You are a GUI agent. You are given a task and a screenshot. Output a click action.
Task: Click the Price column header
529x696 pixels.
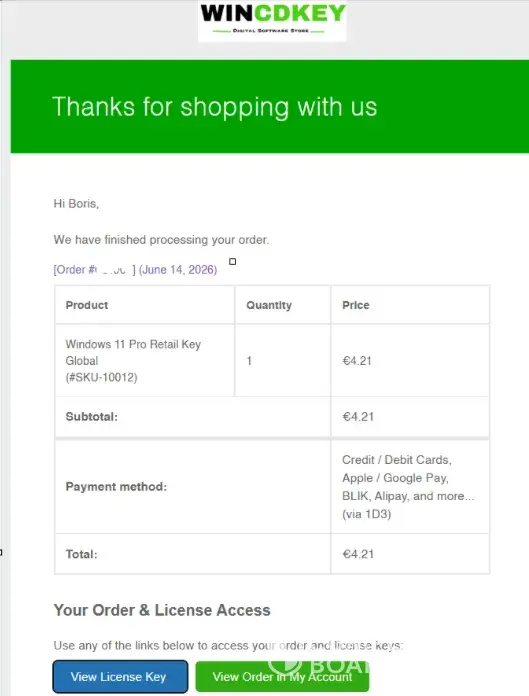pyautogui.click(x=356, y=305)
